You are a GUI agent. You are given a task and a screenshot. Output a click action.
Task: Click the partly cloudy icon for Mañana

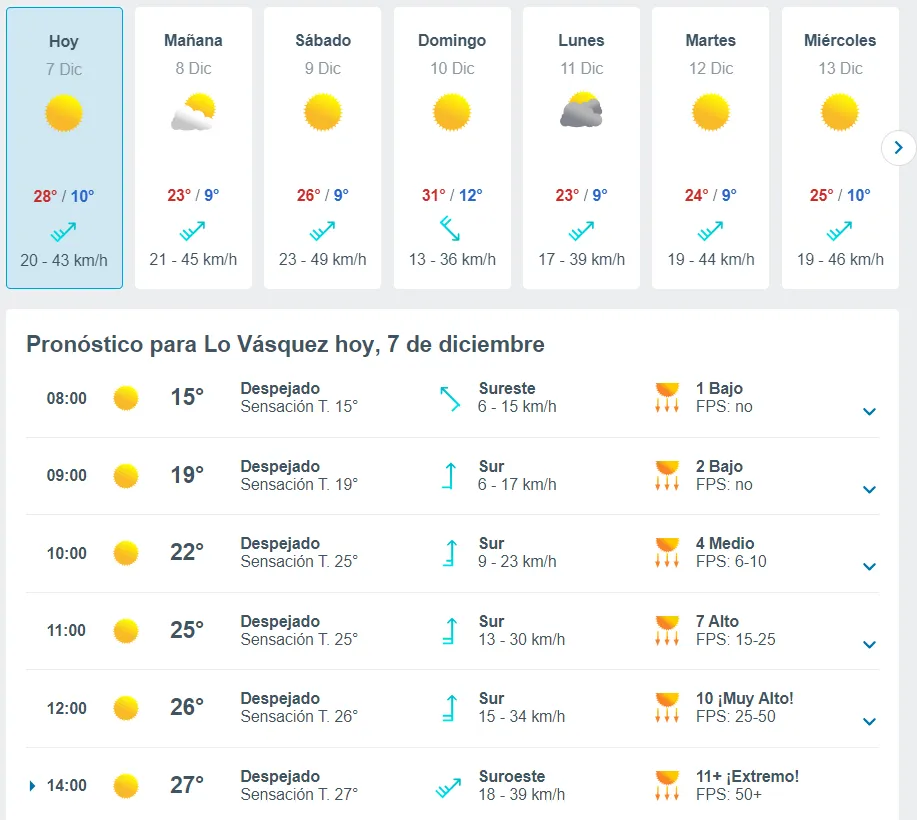[x=193, y=113]
